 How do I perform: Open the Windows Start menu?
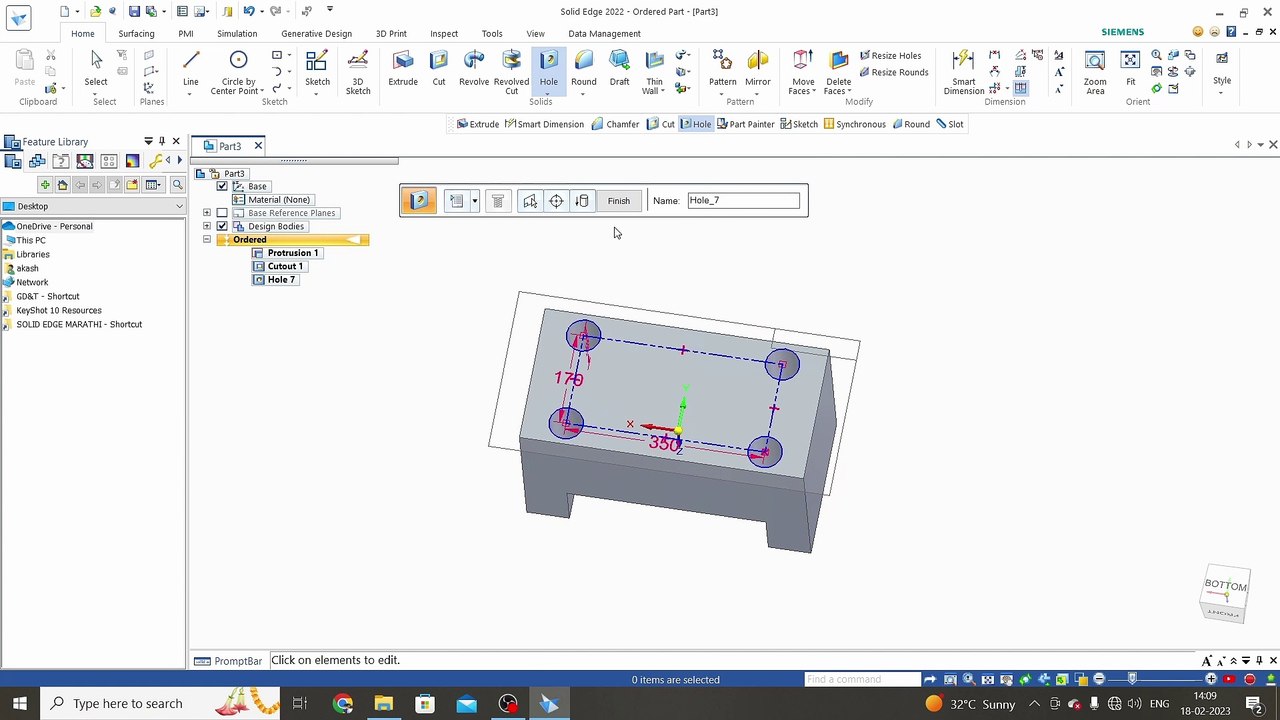[20, 703]
